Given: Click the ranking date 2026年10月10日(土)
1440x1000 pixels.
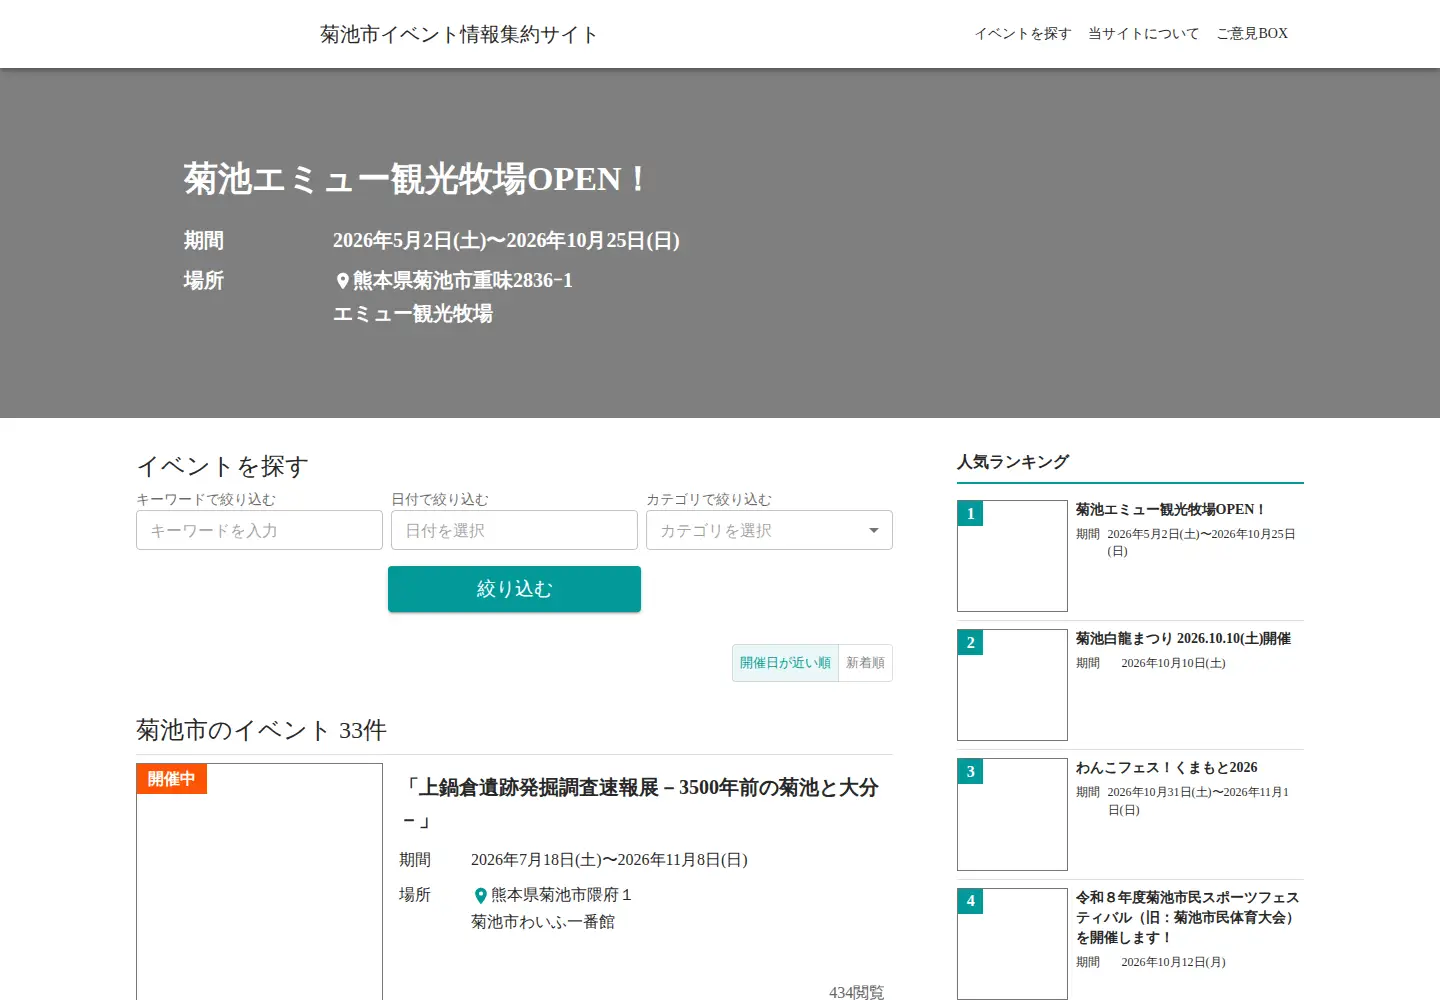Looking at the screenshot, I should pyautogui.click(x=1173, y=663).
